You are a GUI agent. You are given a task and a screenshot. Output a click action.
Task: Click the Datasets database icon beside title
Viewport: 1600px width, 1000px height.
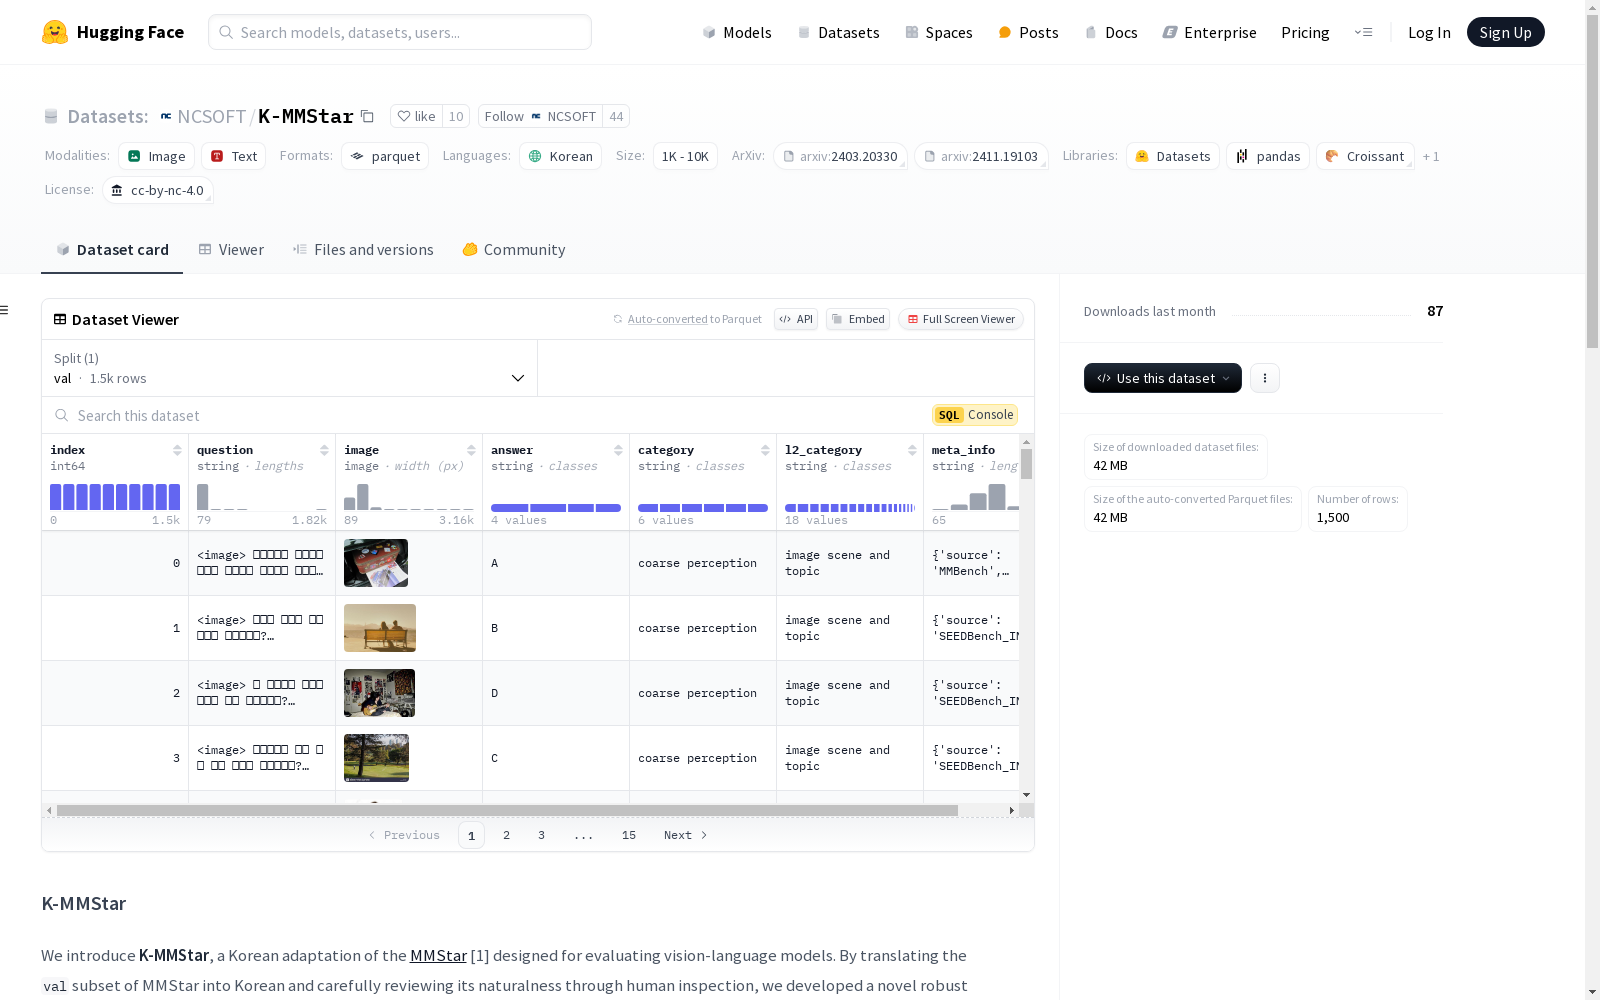click(51, 116)
